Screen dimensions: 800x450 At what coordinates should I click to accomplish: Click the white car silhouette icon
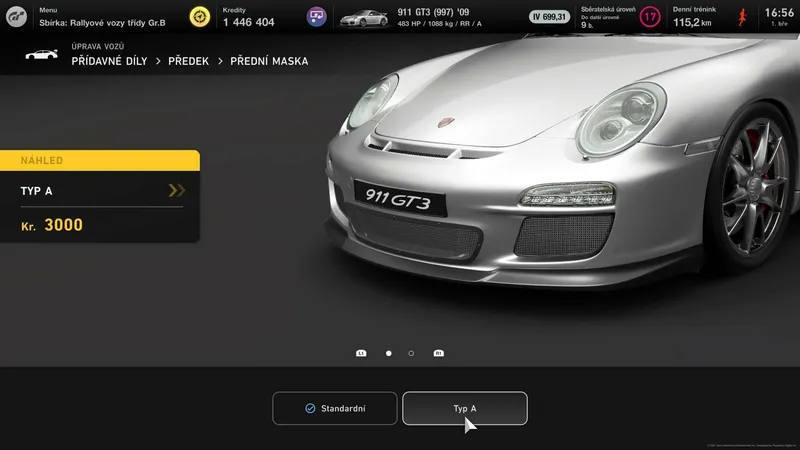coord(41,55)
